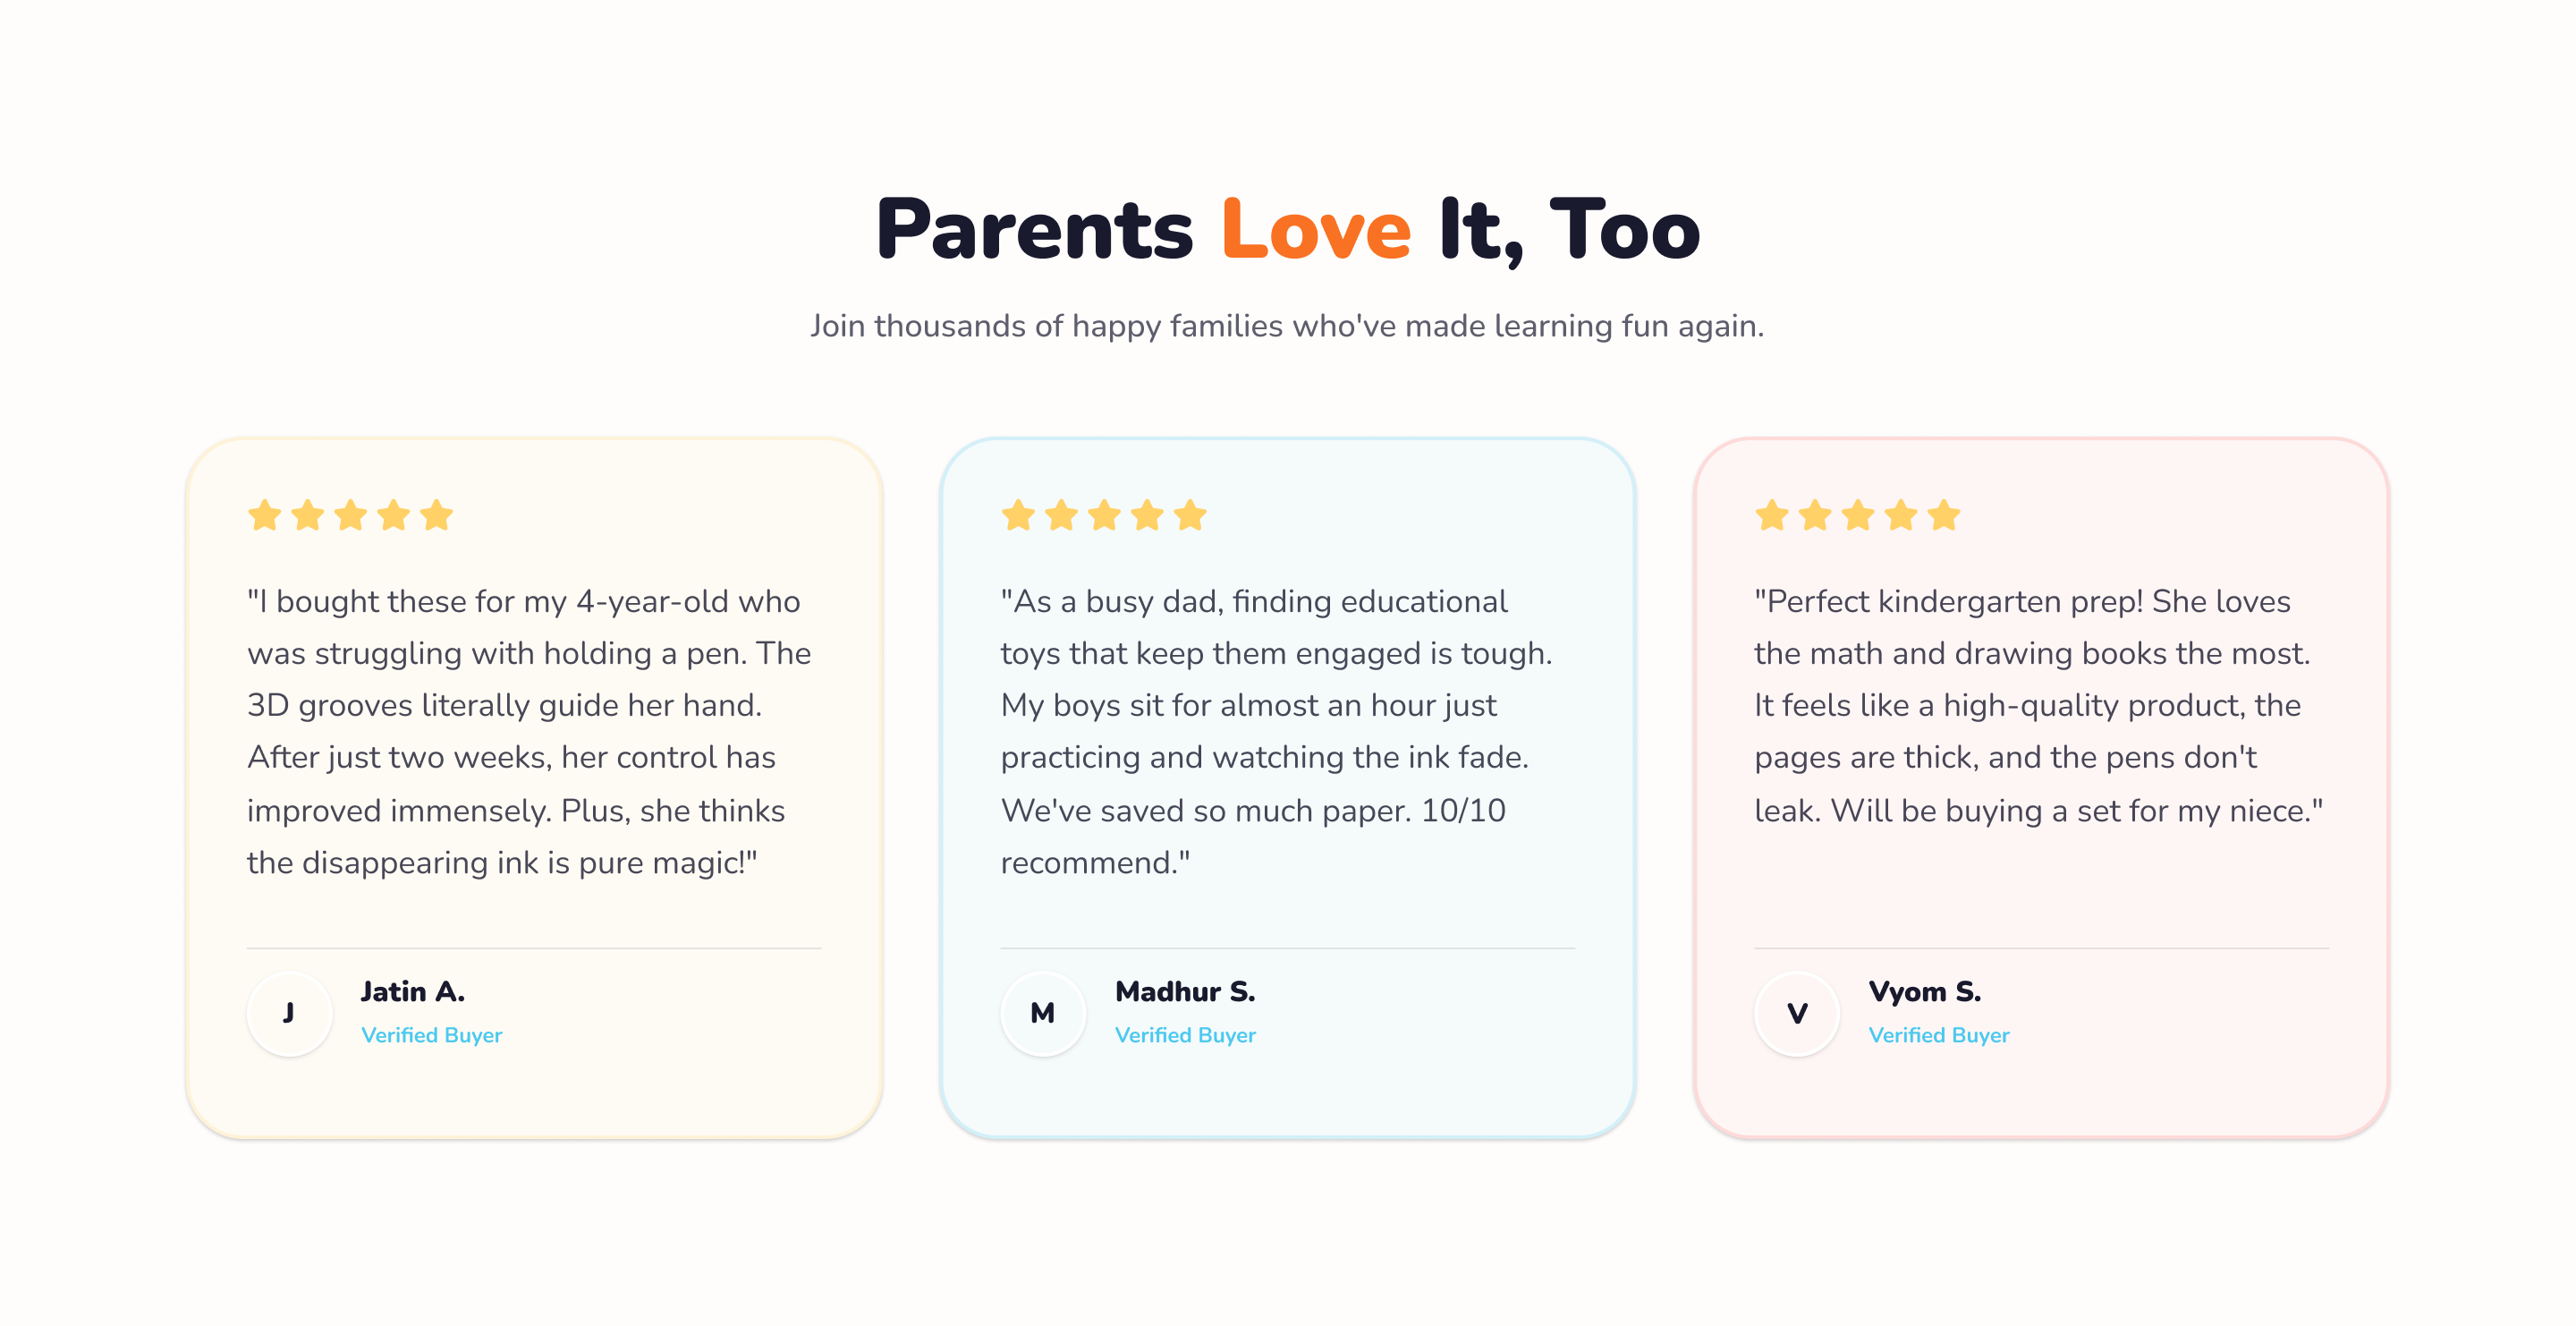
Task: Click Verified Buyer under Vyom S.
Action: click(x=1939, y=1035)
